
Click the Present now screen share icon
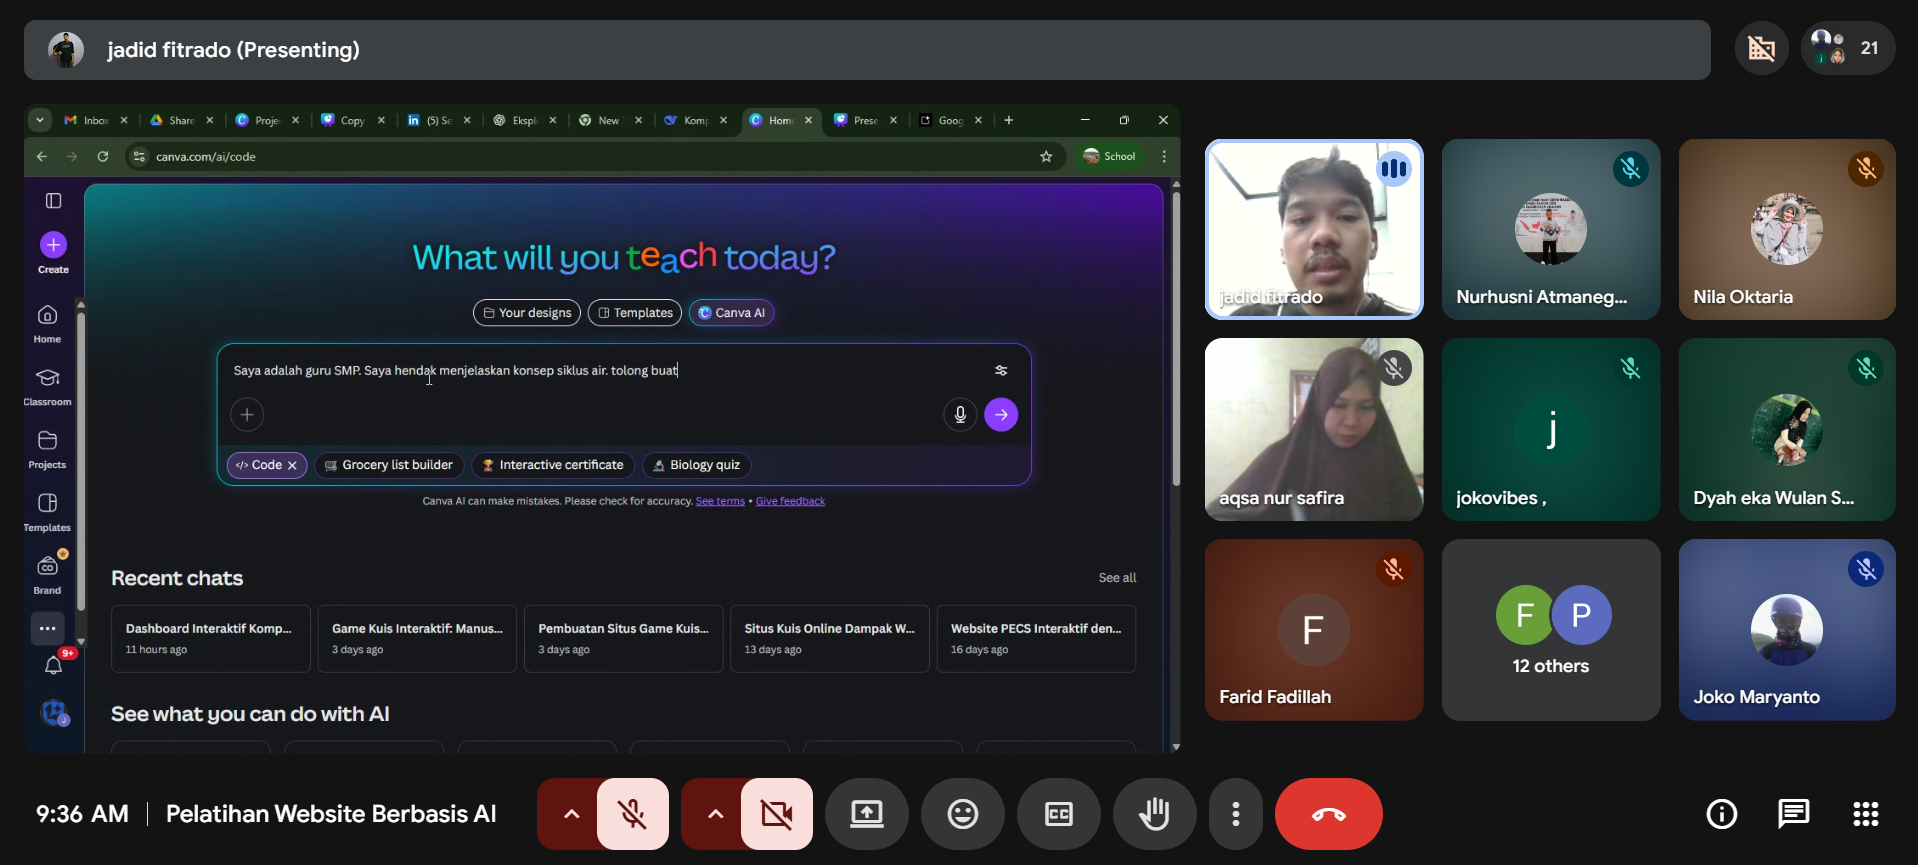pos(867,814)
